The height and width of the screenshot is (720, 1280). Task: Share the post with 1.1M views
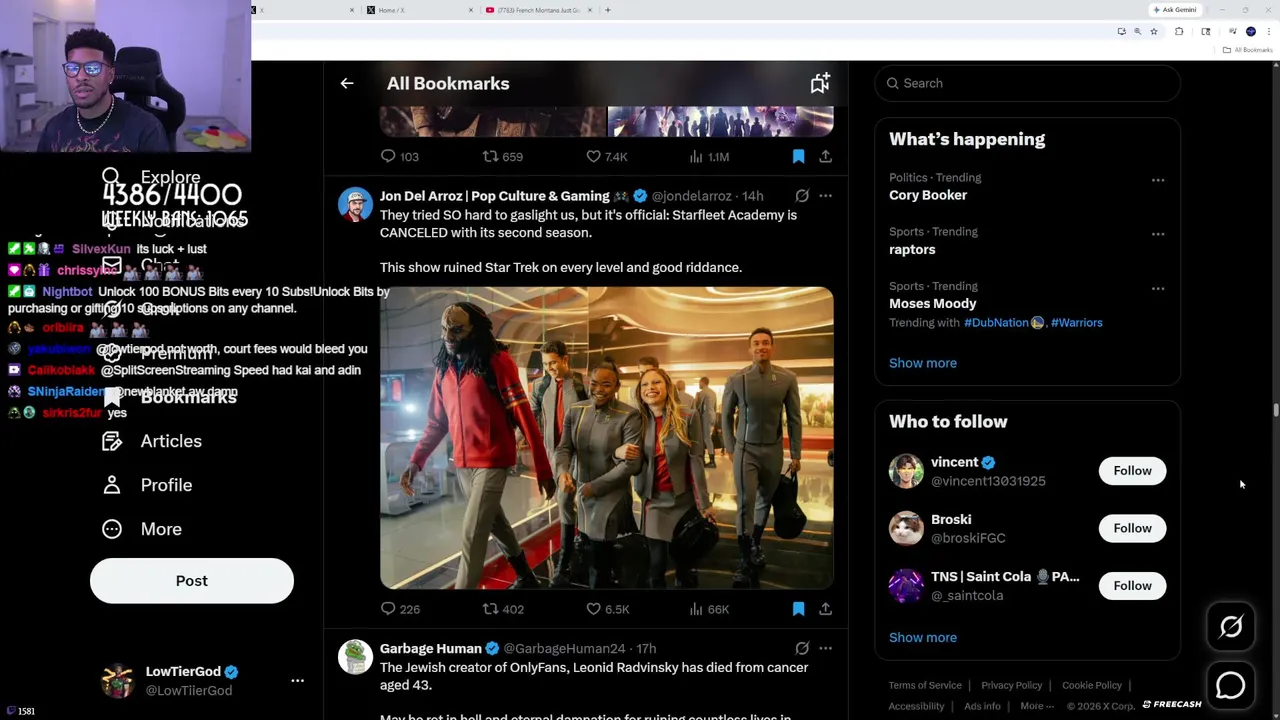(x=825, y=157)
